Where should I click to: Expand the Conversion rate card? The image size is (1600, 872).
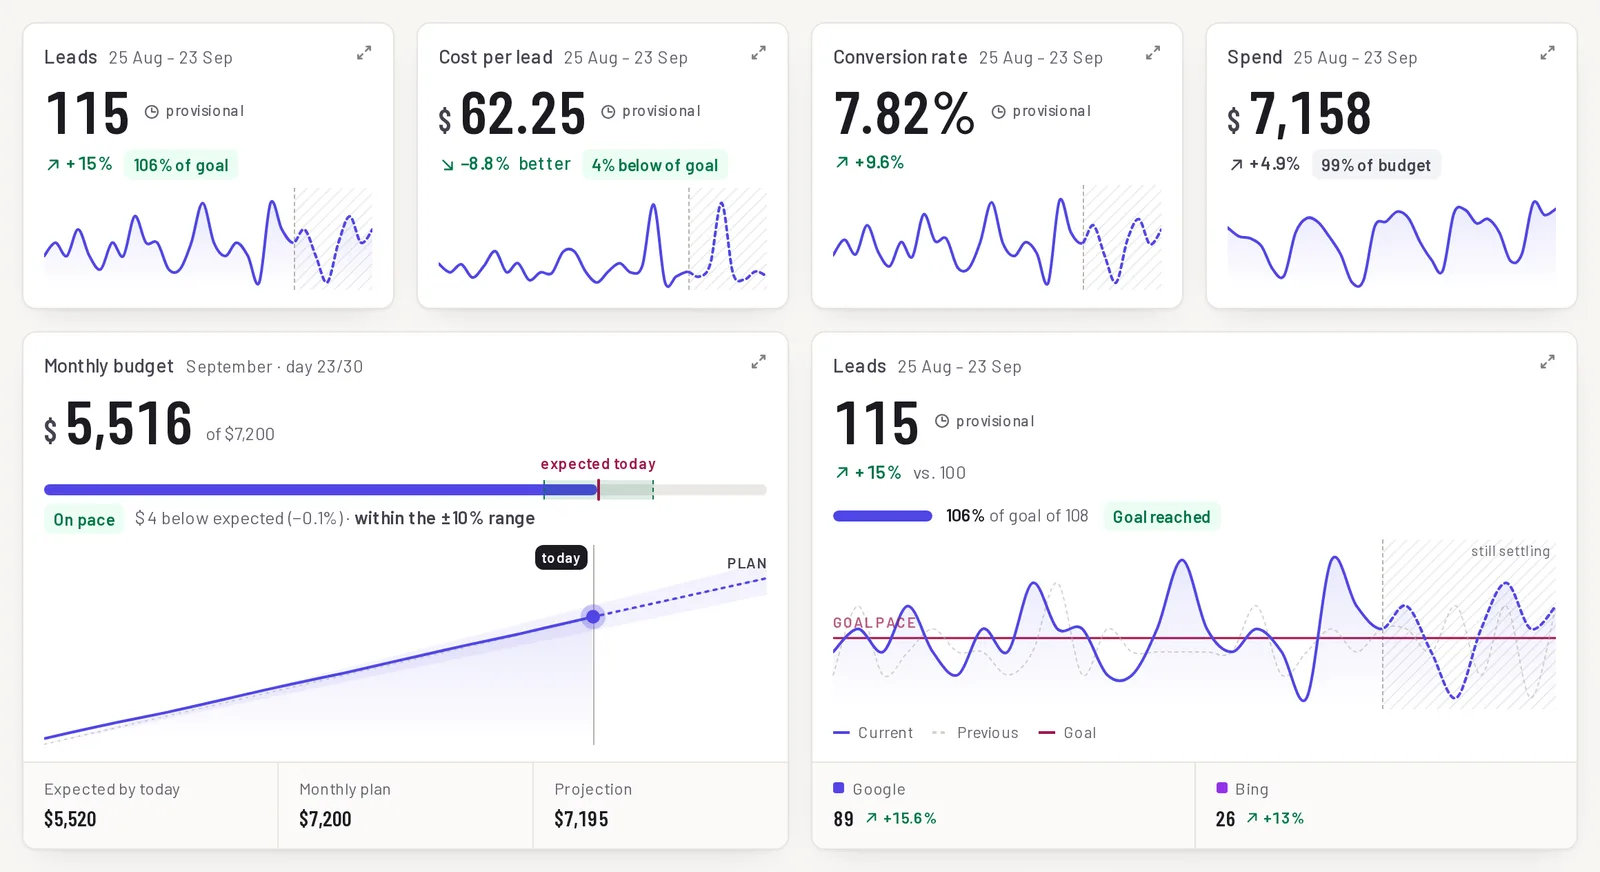coord(1153,53)
